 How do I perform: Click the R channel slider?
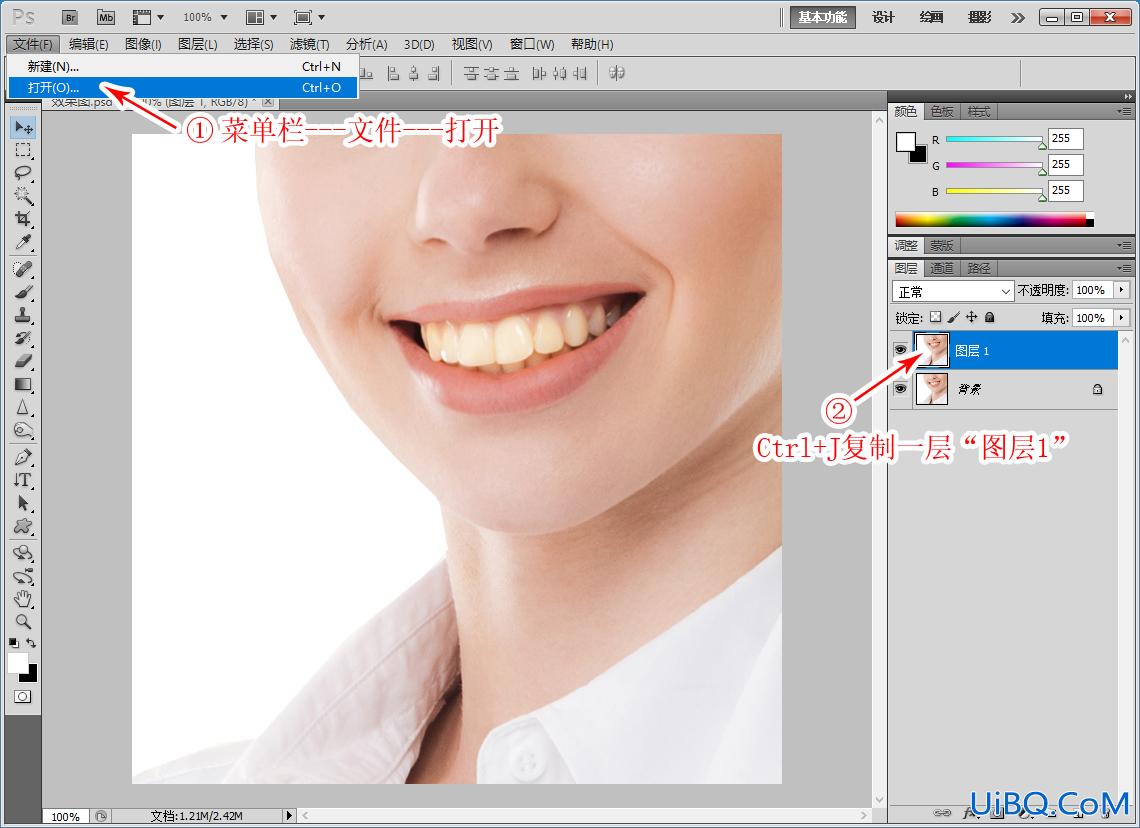(x=994, y=139)
